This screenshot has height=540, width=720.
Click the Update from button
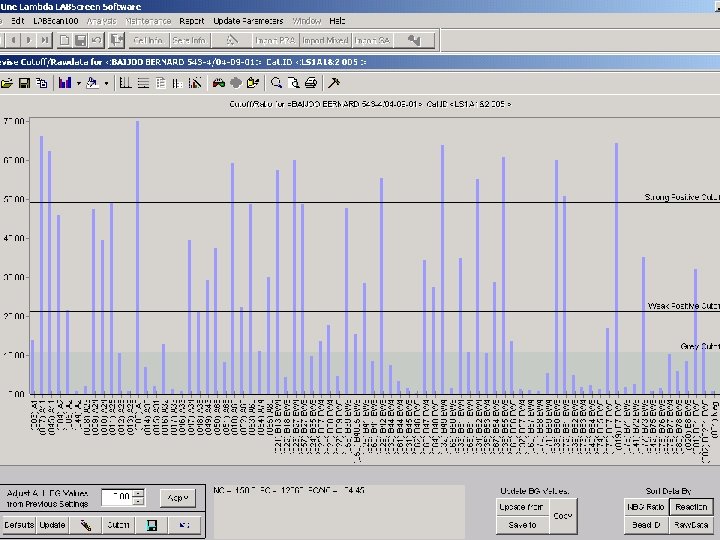click(x=521, y=507)
